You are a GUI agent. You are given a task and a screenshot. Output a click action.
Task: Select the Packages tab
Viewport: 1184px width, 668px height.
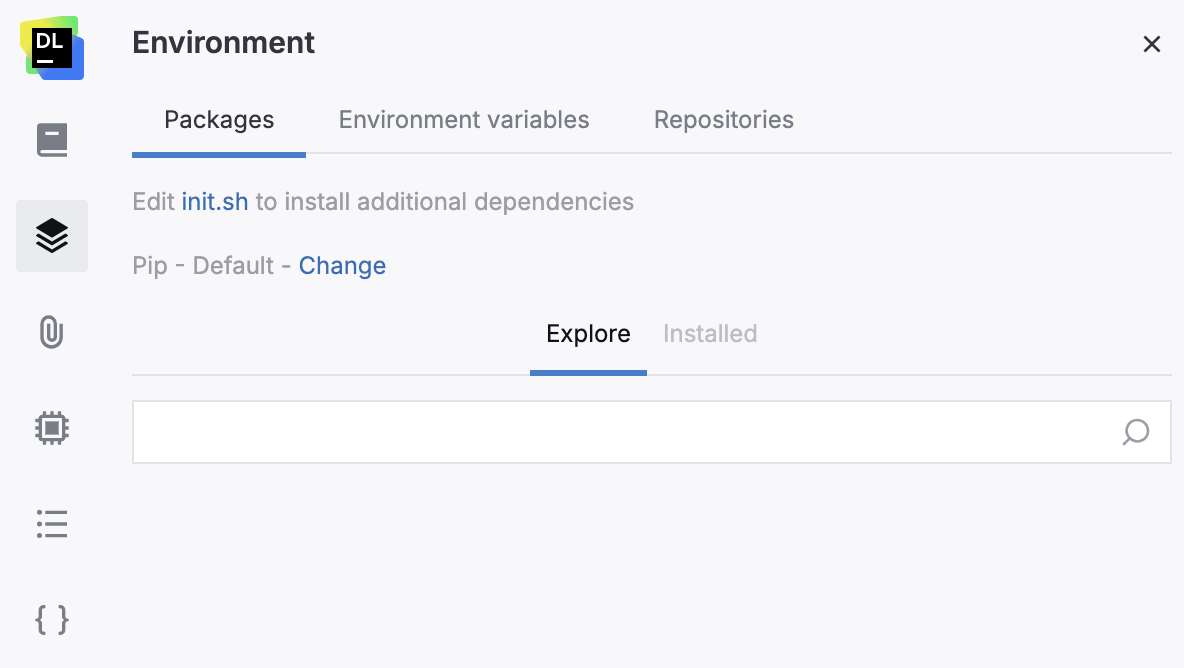click(219, 119)
